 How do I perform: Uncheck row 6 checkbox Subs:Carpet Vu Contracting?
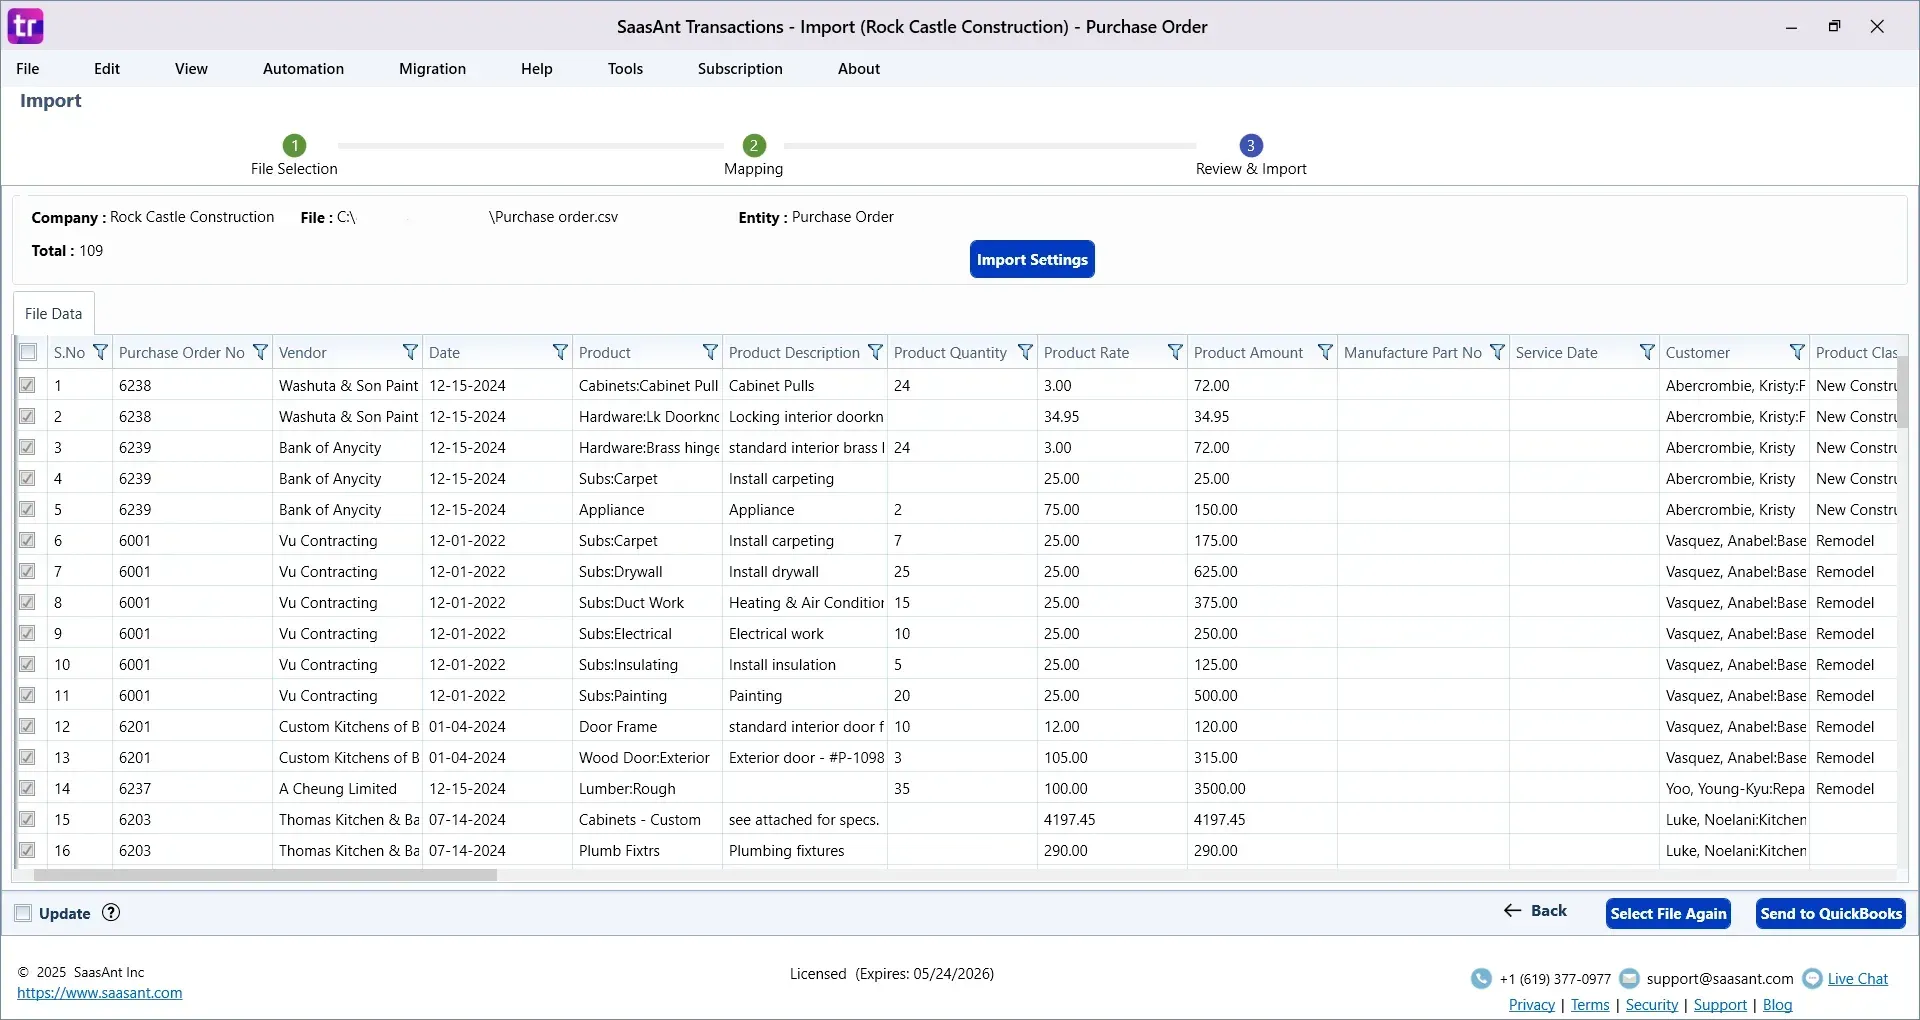[27, 540]
